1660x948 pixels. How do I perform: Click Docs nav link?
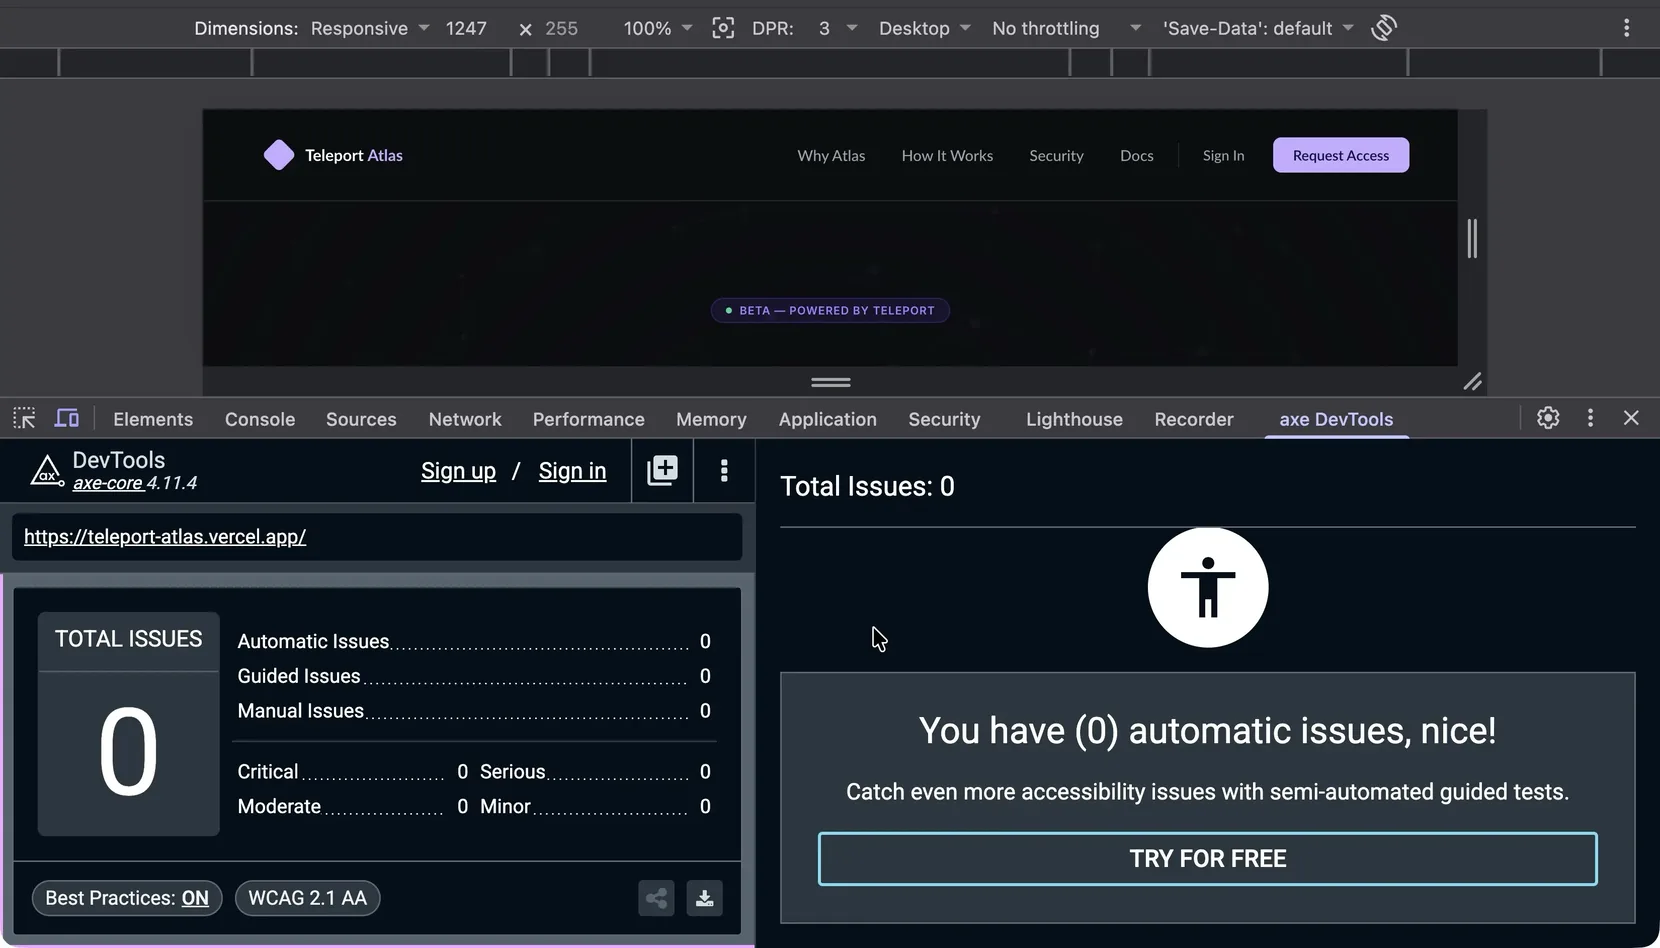coord(1137,155)
